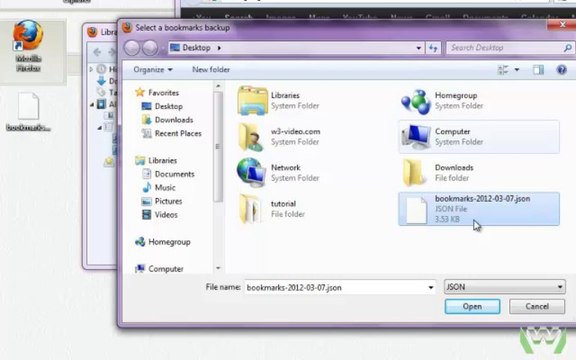Select the Tags item in Library window
The image size is (576, 360).
point(107,92)
